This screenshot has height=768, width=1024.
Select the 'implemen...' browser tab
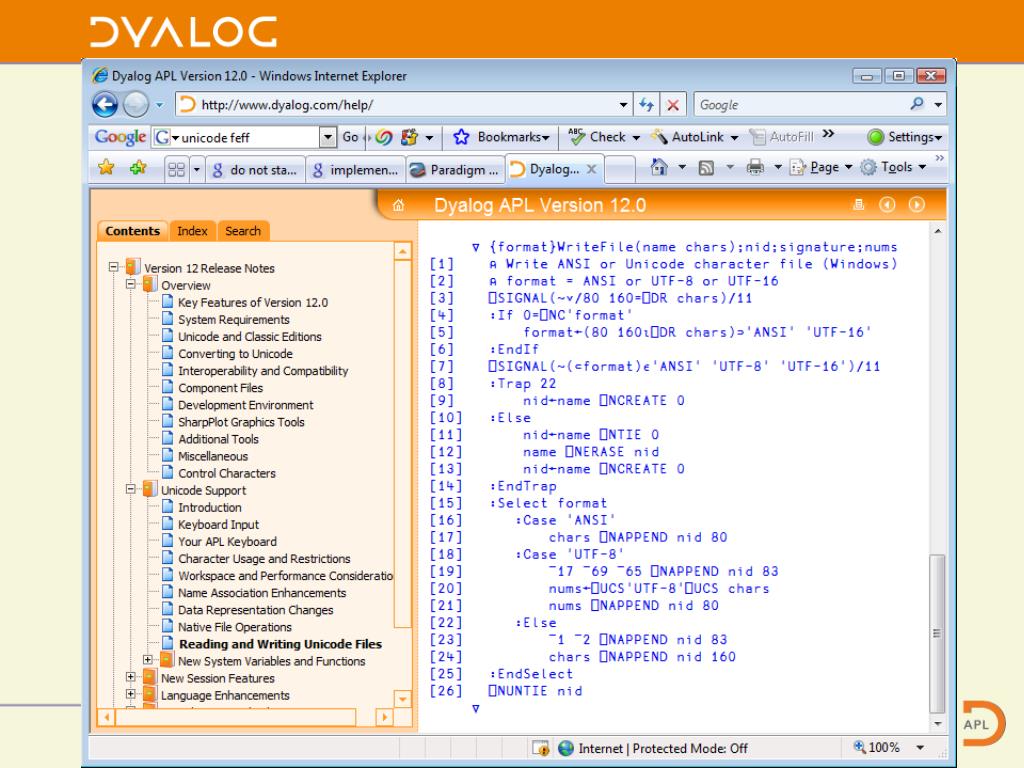pyautogui.click(x=356, y=170)
